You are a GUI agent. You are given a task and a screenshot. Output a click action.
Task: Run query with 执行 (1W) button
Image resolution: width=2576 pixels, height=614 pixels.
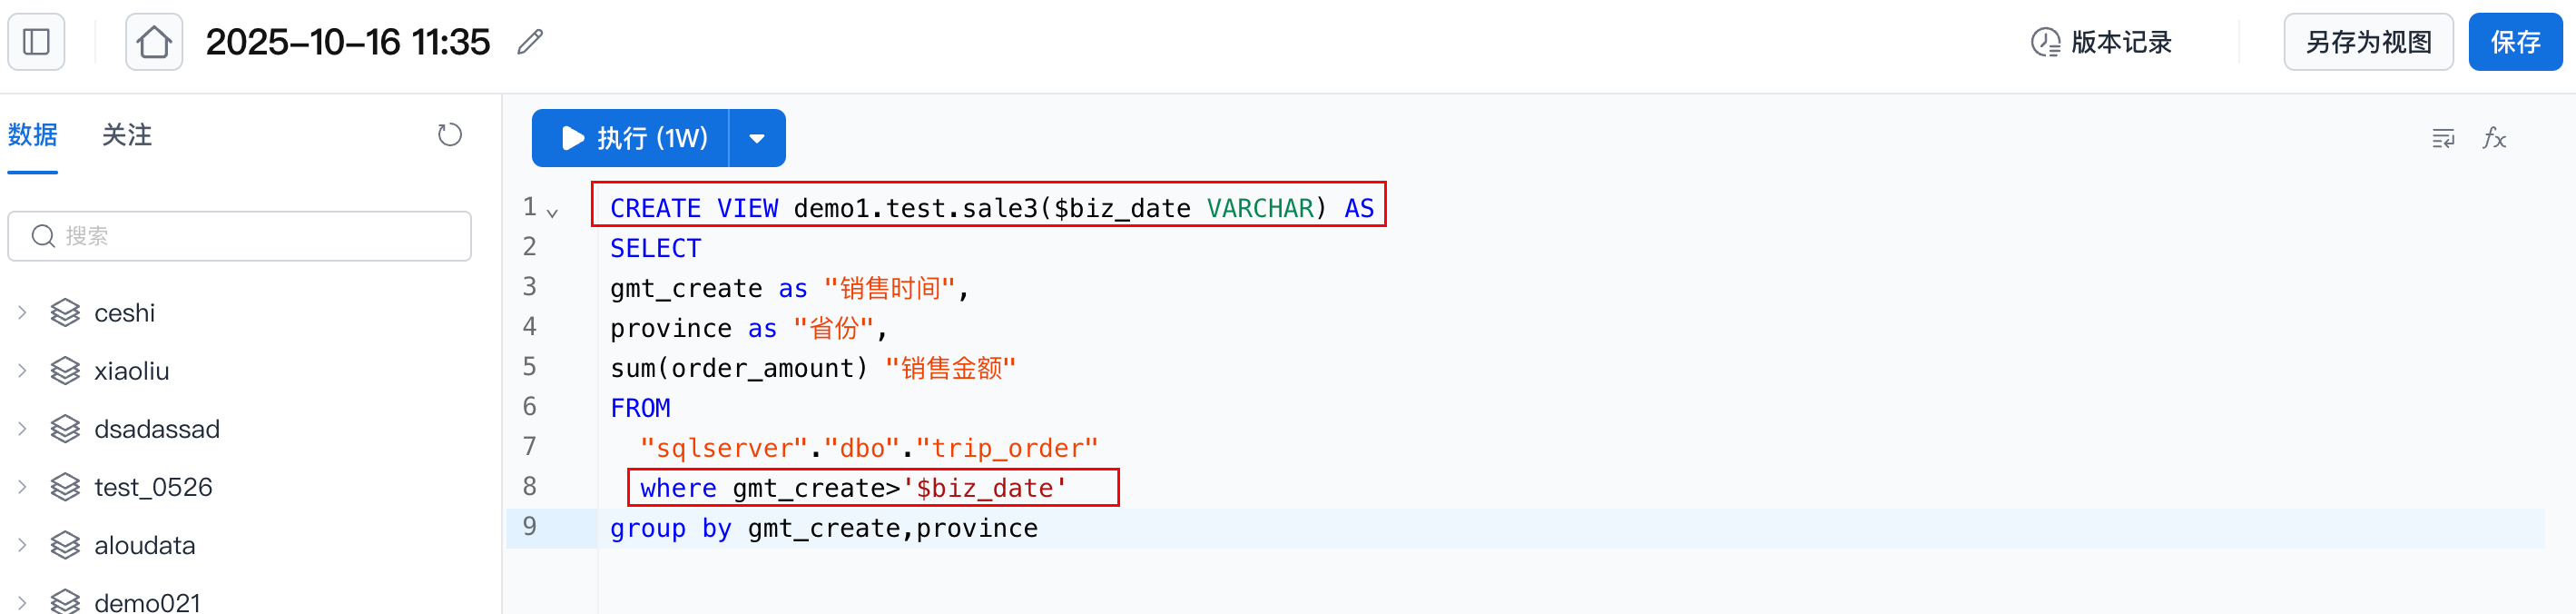click(x=631, y=138)
